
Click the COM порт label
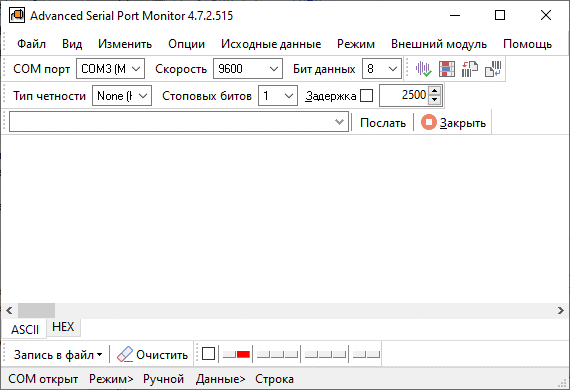pyautogui.click(x=41, y=69)
